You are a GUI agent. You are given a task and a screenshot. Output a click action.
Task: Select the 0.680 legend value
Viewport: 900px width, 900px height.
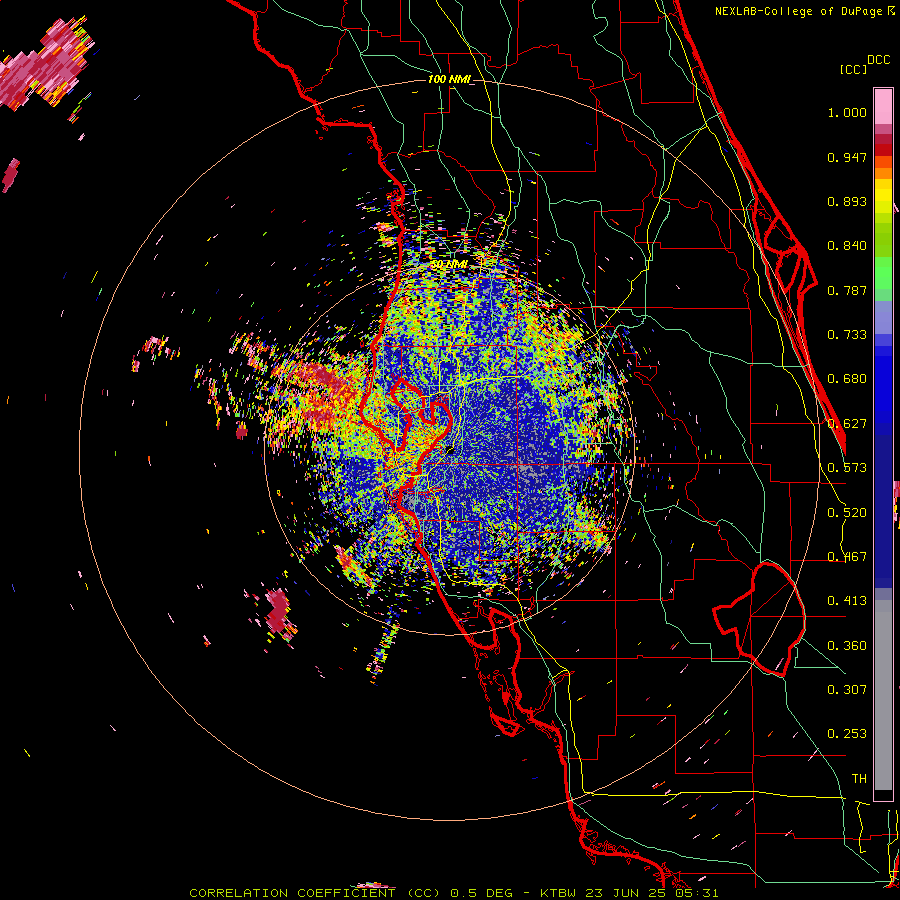tap(847, 379)
